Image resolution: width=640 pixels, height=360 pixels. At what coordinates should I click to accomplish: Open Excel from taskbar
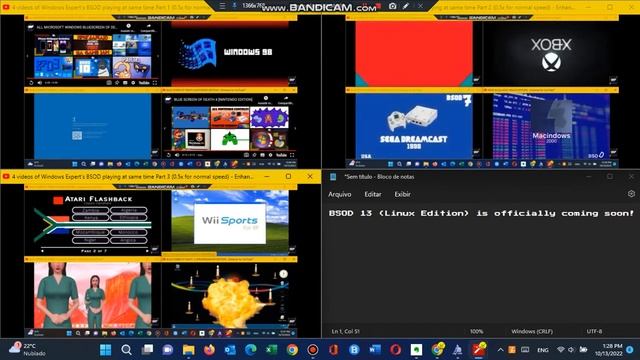tap(271, 350)
